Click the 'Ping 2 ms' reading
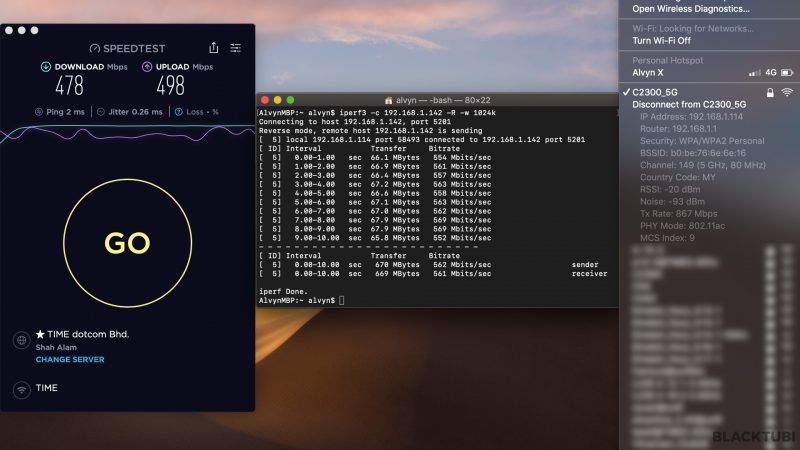The width and height of the screenshot is (800, 450). coord(65,112)
